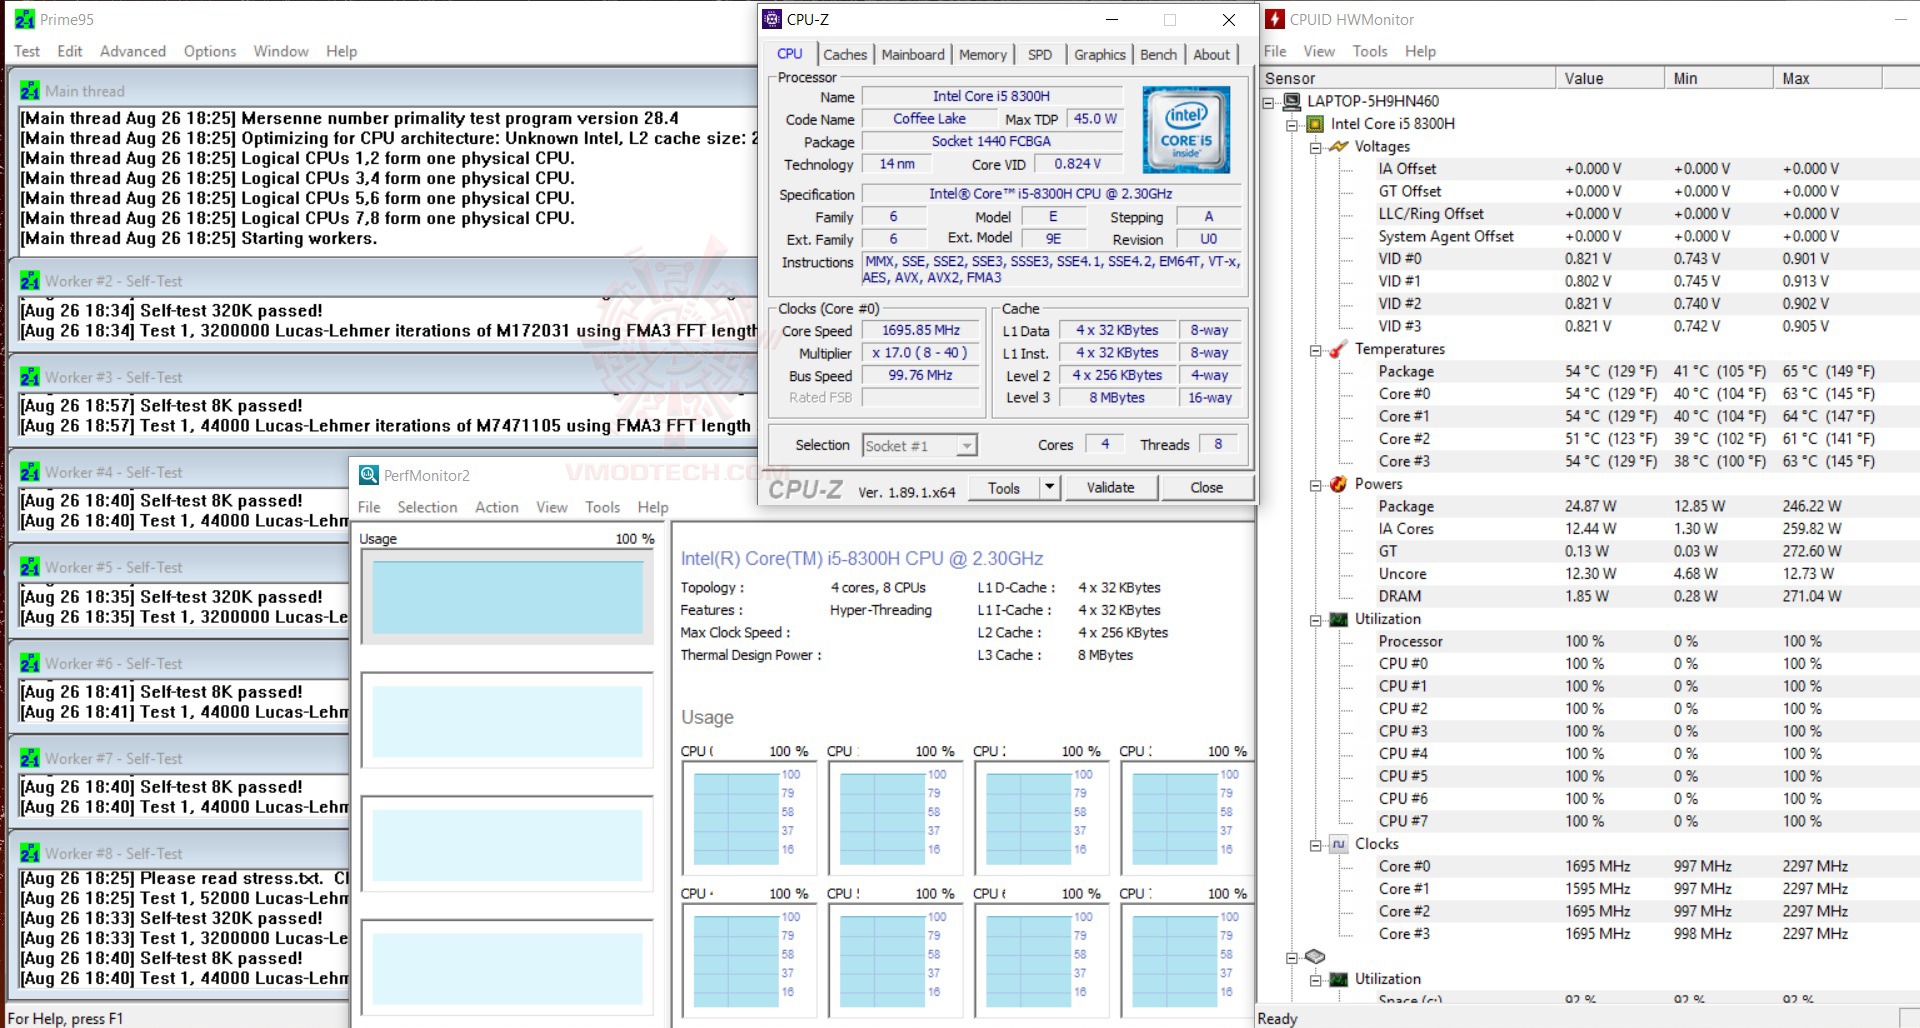This screenshot has width=1920, height=1028.
Task: Open the Graphics tab in CPU-Z
Action: coord(1100,55)
